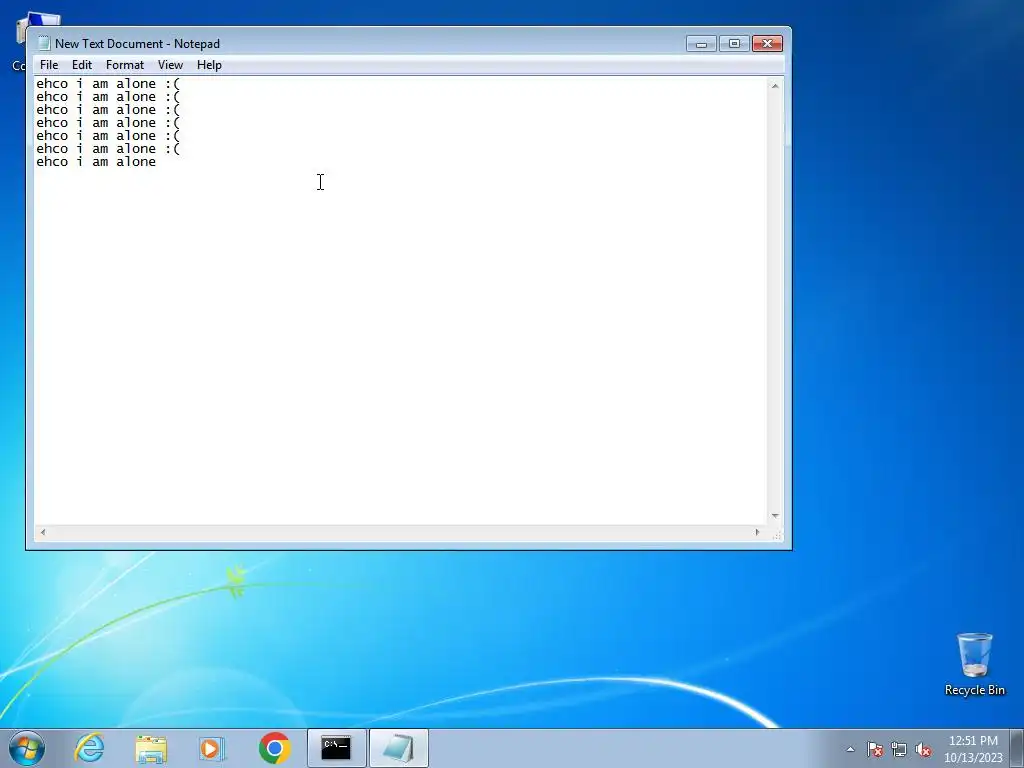This screenshot has height=768, width=1024.
Task: Open the Format menu in Notepad
Action: tap(125, 65)
